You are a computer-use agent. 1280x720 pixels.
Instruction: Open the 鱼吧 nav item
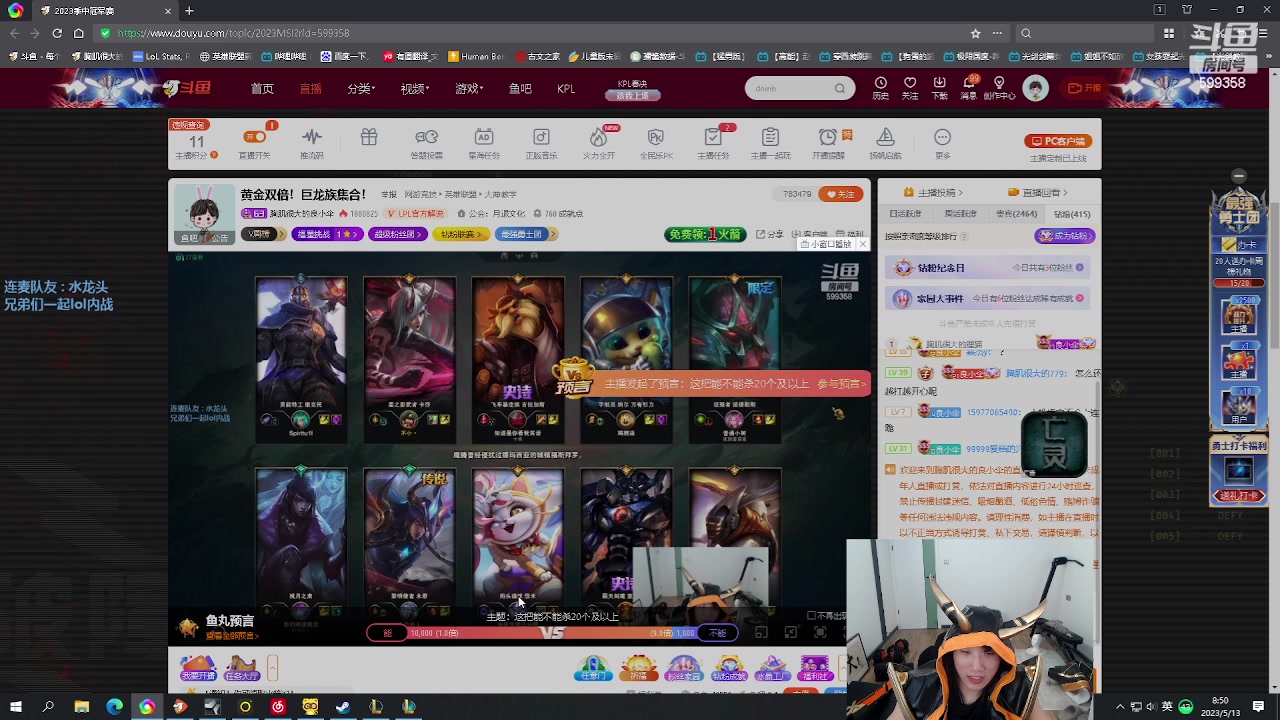pyautogui.click(x=520, y=89)
